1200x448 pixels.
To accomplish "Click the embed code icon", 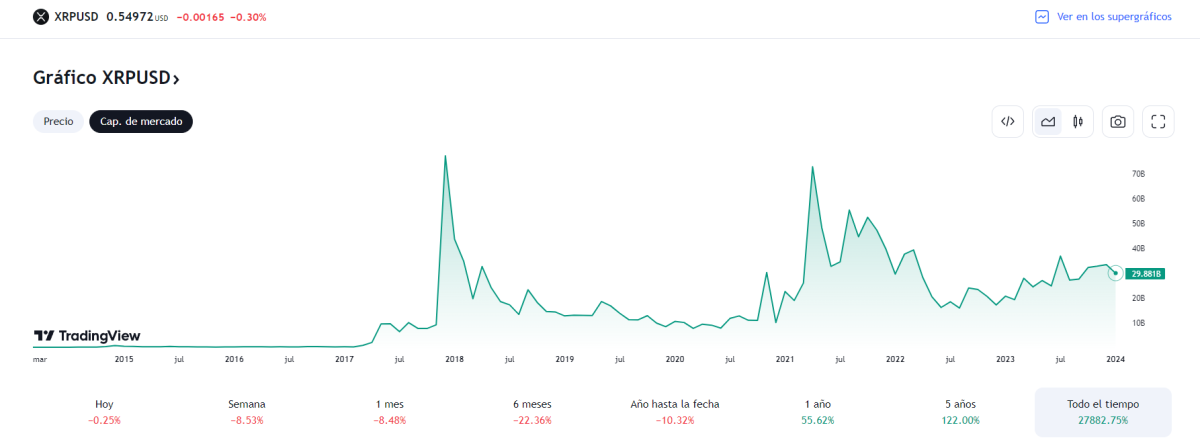I will (x=1008, y=122).
